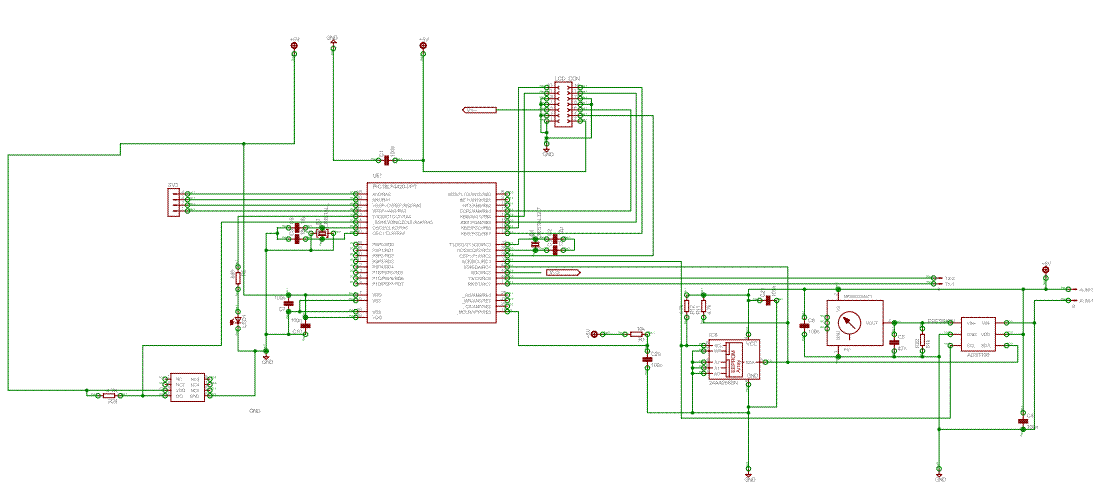Click the JUM2 jumper label

[x=1086, y=290]
